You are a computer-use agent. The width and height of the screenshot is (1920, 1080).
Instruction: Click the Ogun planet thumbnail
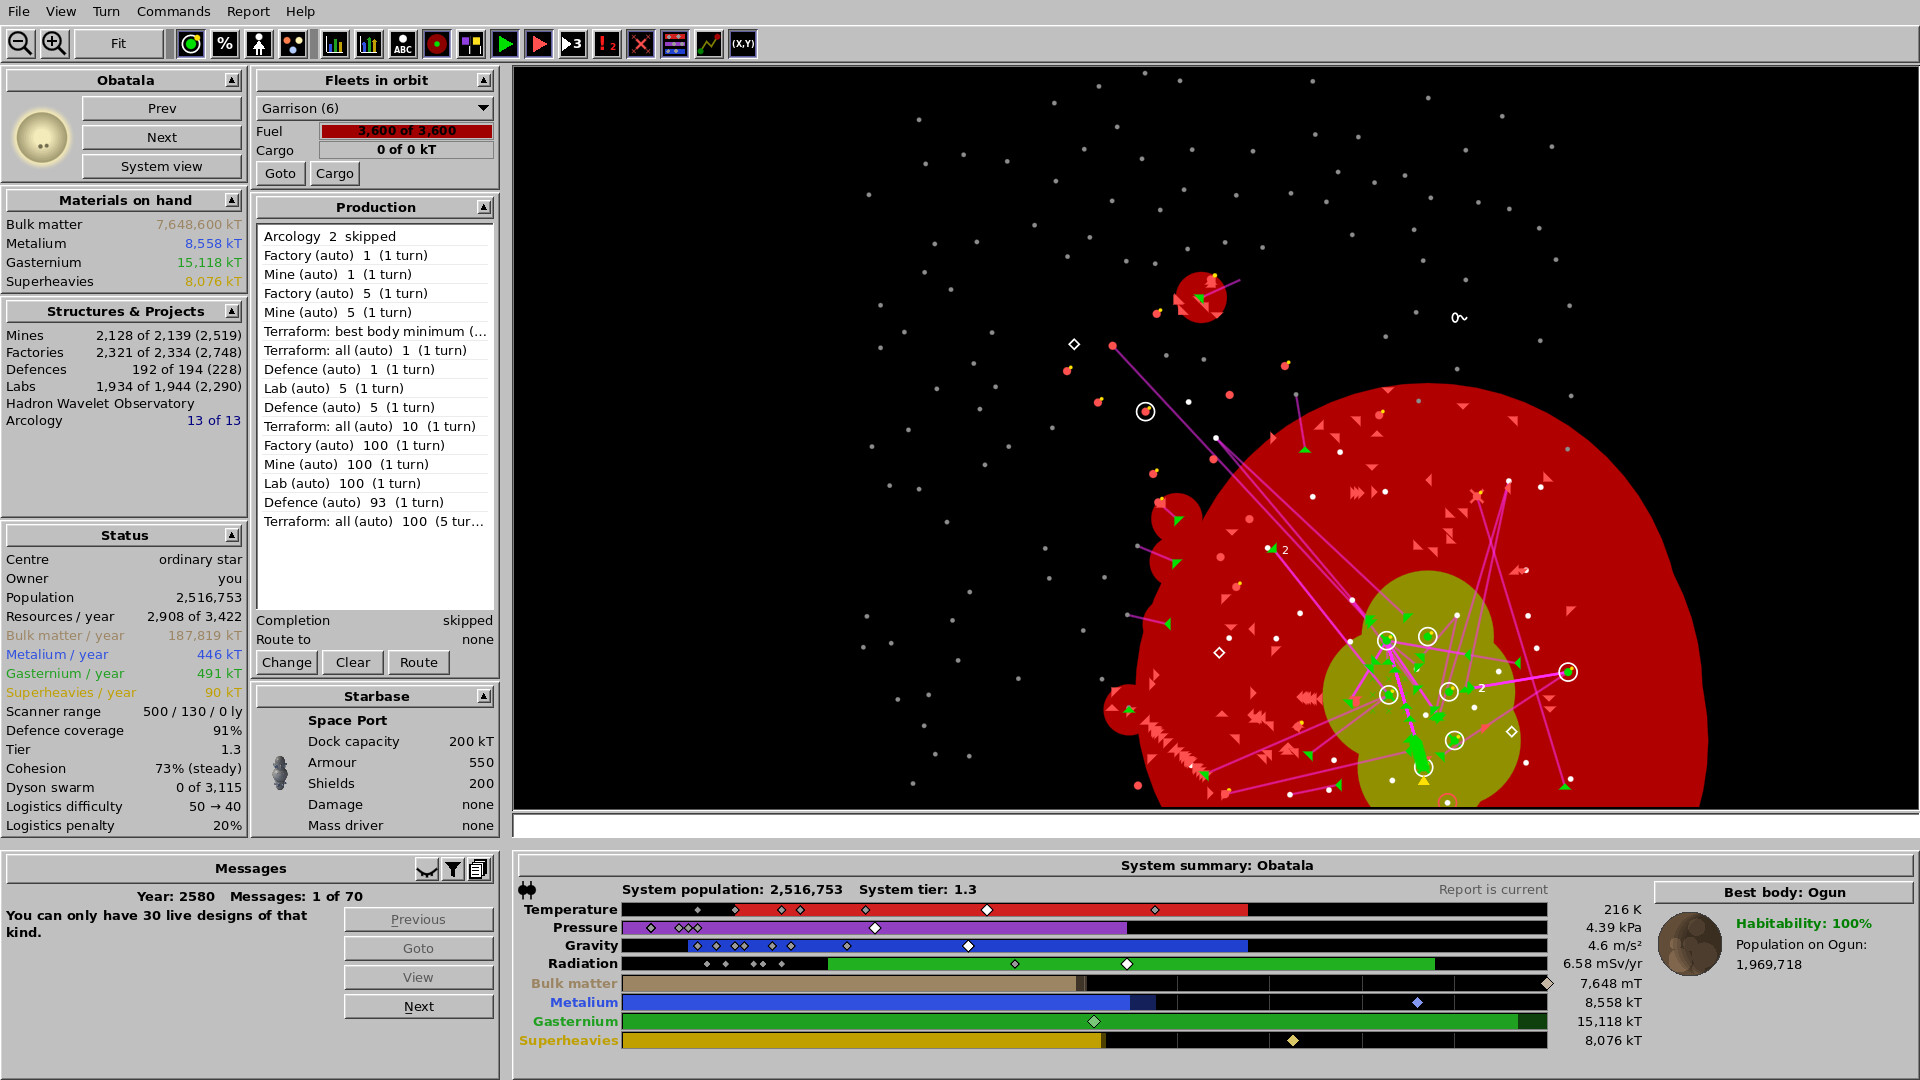[1689, 944]
